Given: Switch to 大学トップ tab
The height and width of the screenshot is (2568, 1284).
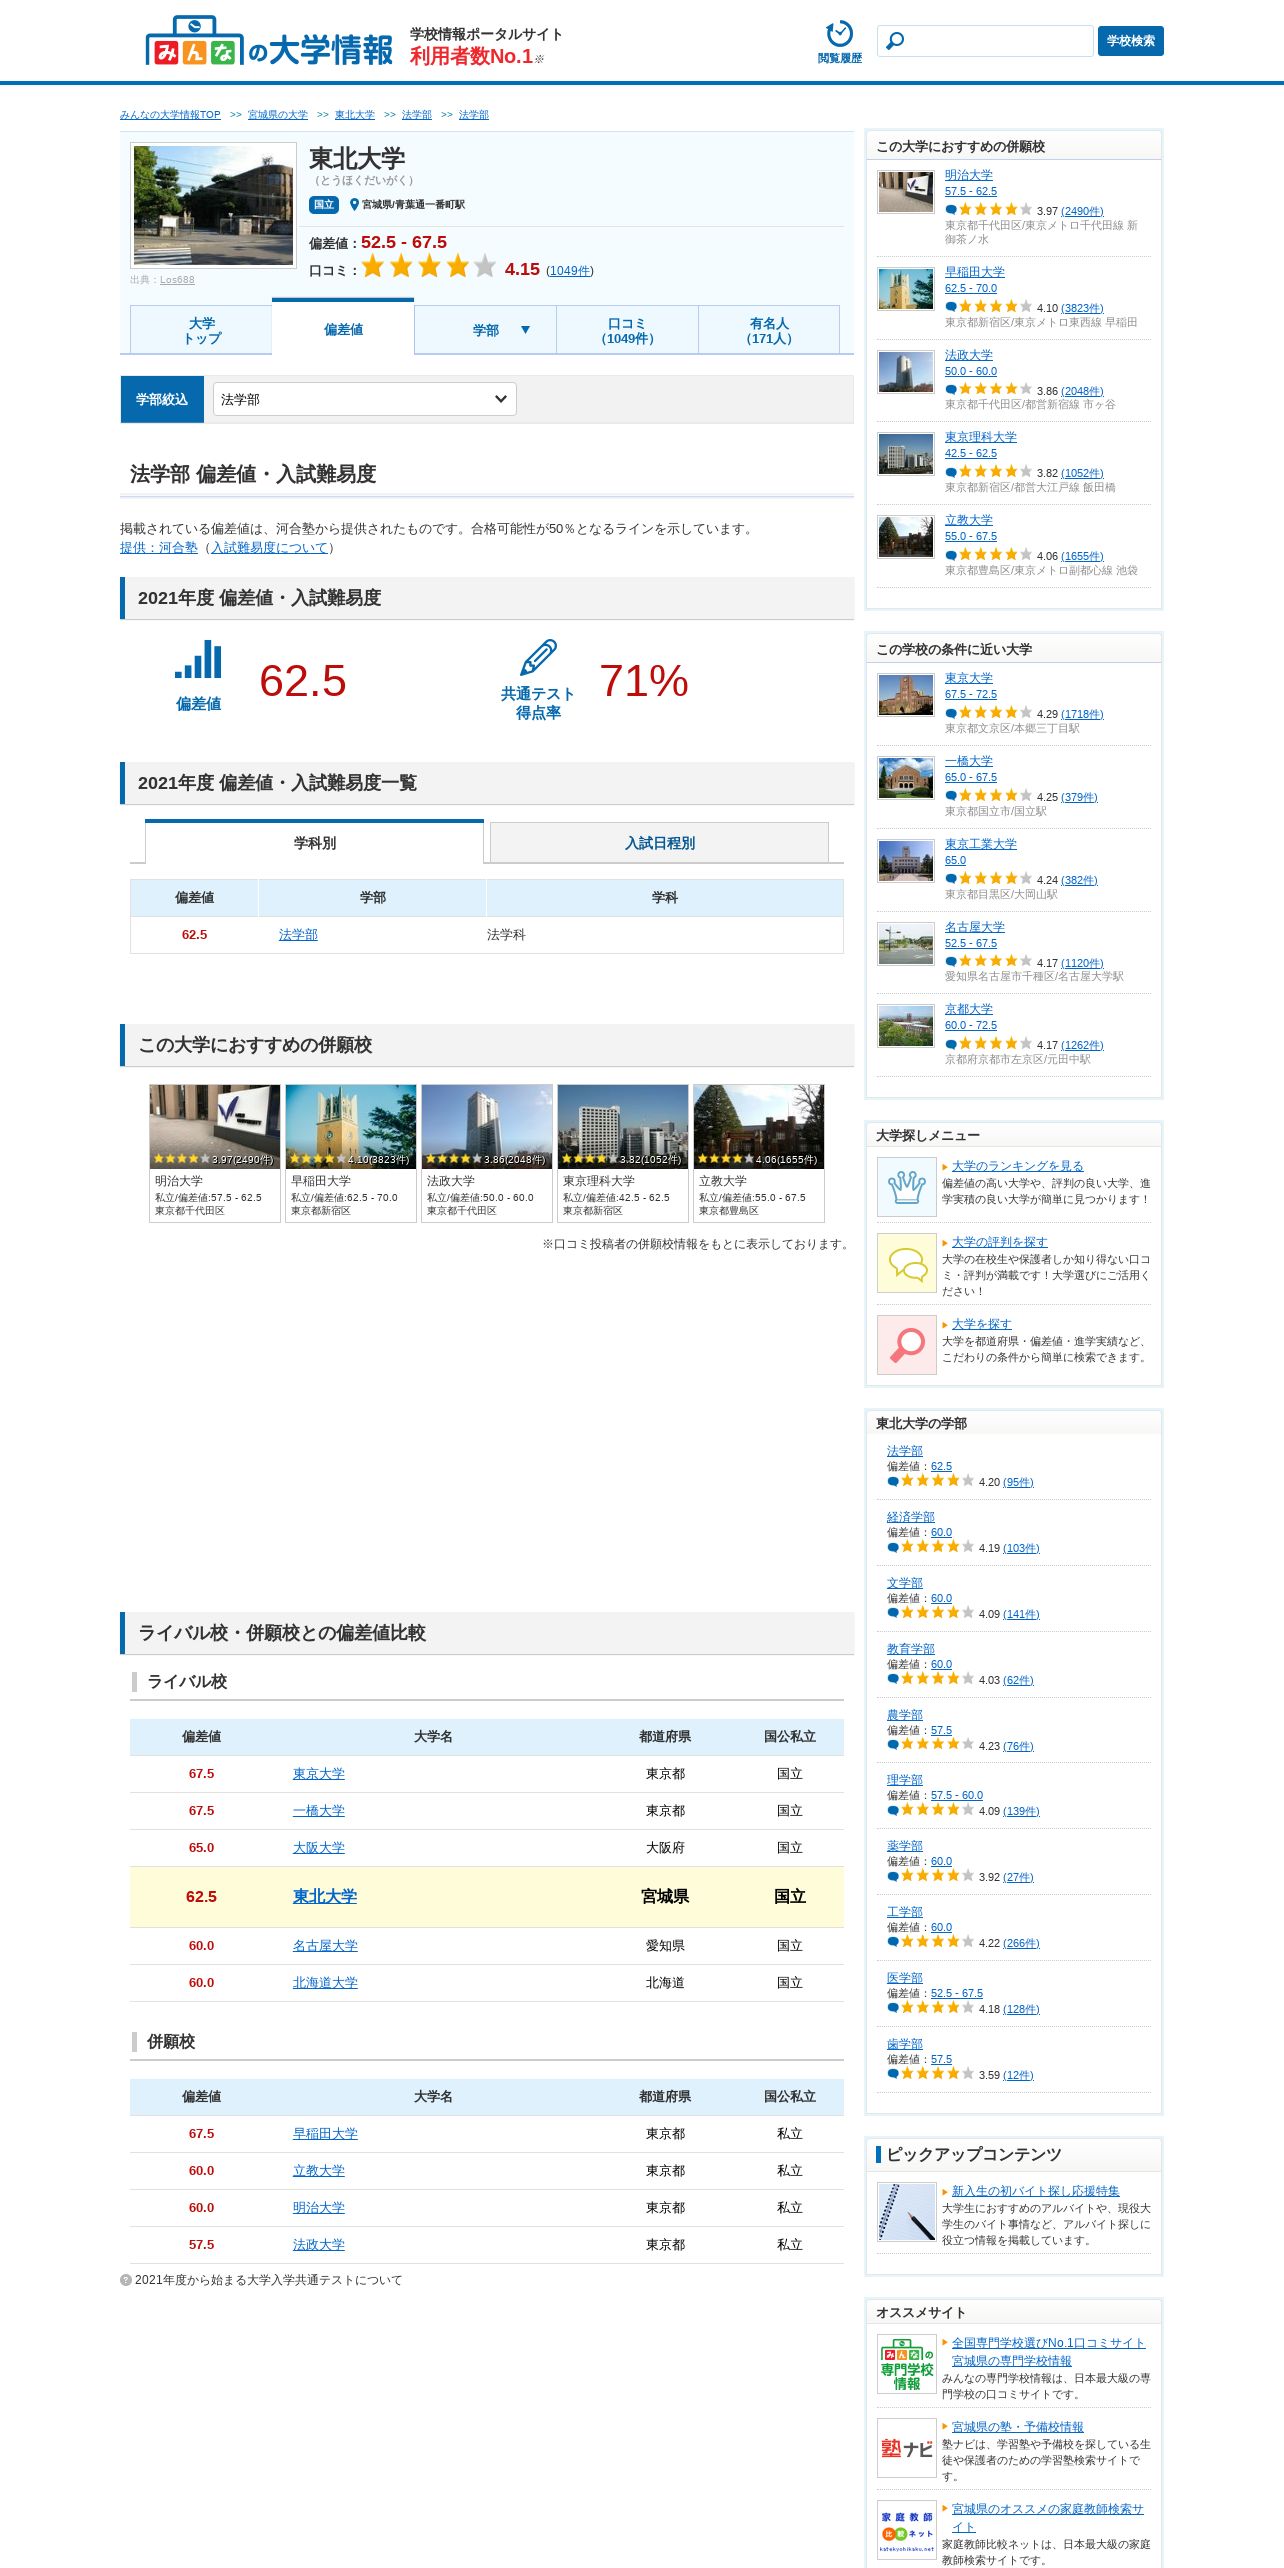Looking at the screenshot, I should pyautogui.click(x=201, y=330).
